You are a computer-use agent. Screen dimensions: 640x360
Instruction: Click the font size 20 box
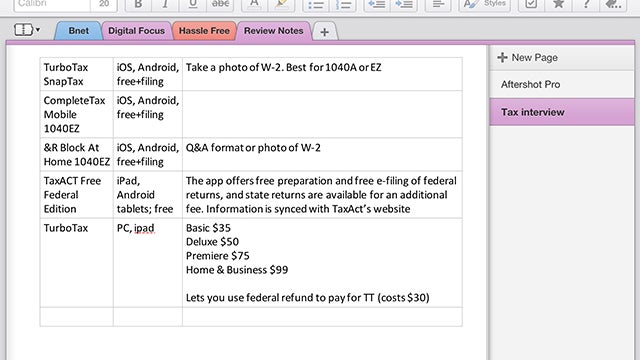[104, 4]
